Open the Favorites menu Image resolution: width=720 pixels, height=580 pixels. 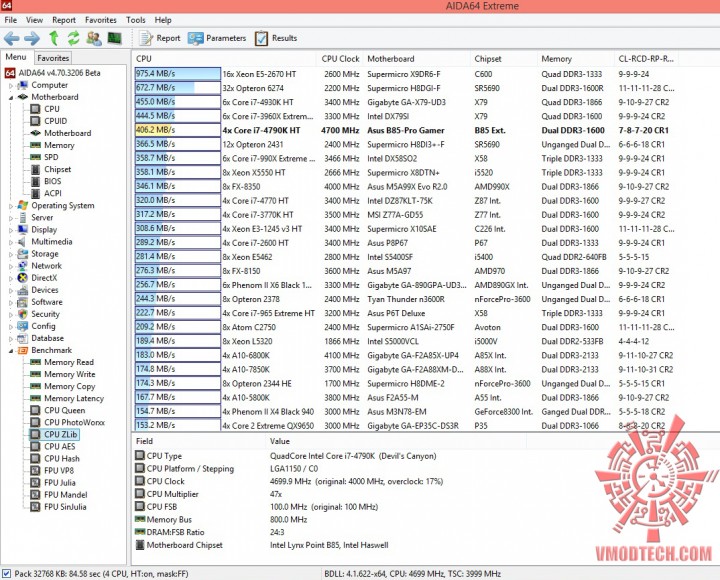tap(101, 20)
